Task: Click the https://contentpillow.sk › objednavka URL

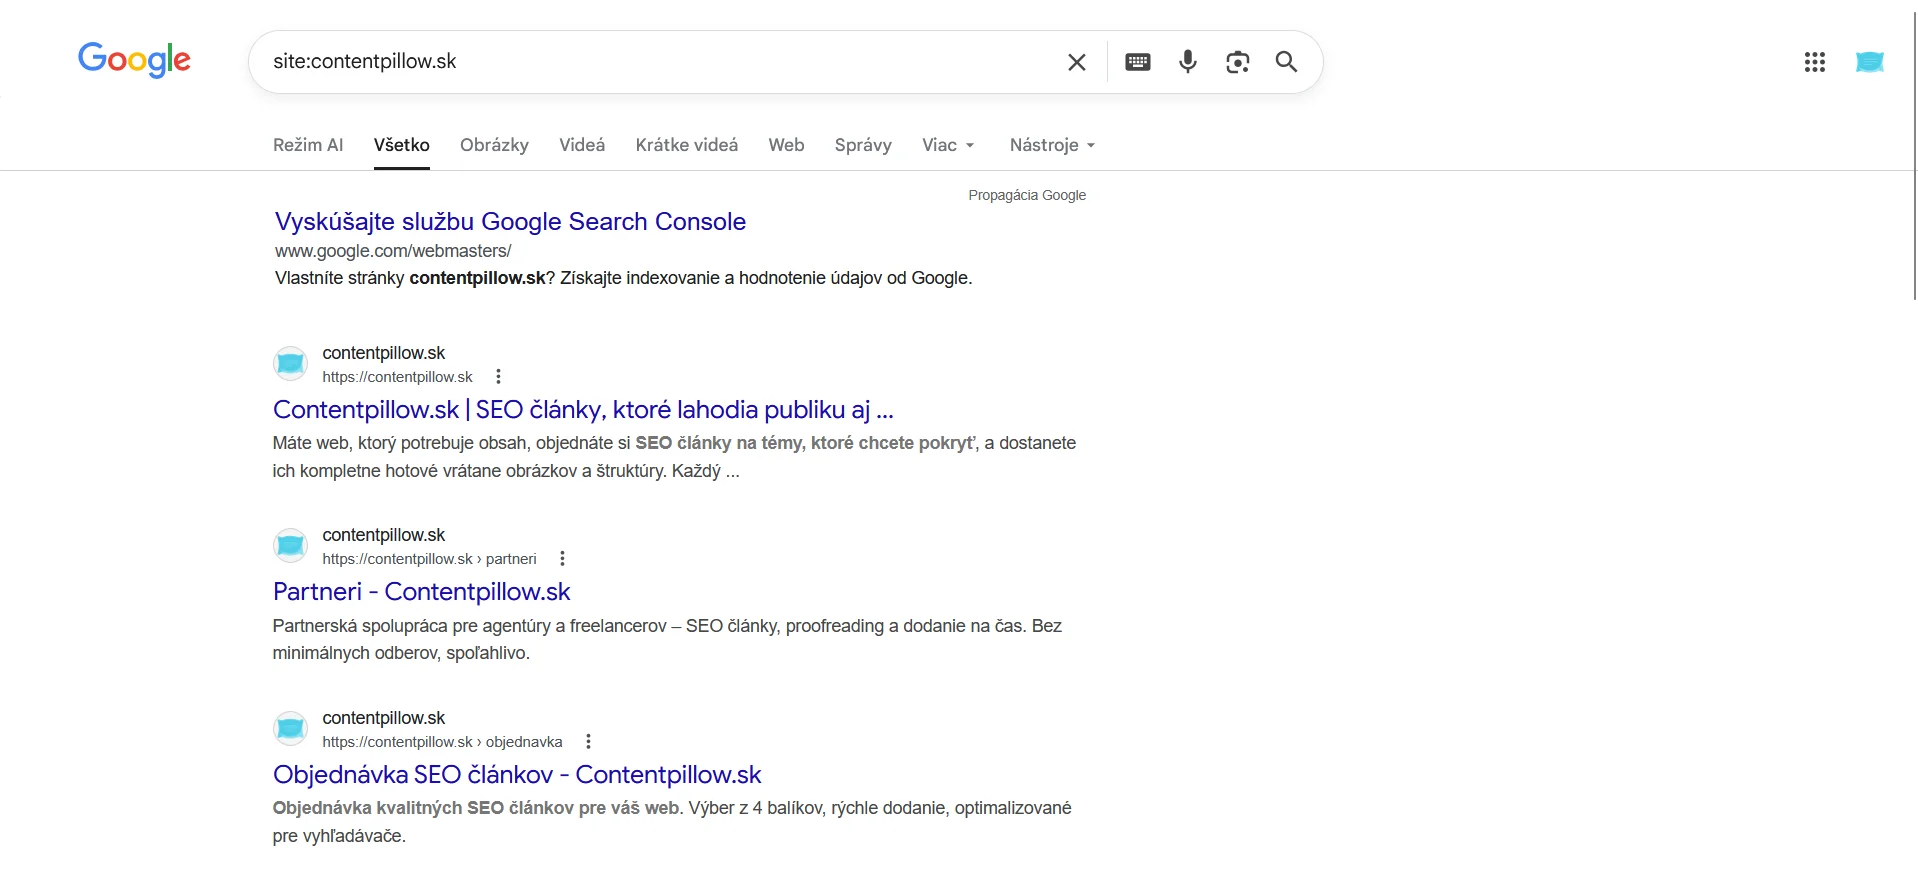Action: 442,742
